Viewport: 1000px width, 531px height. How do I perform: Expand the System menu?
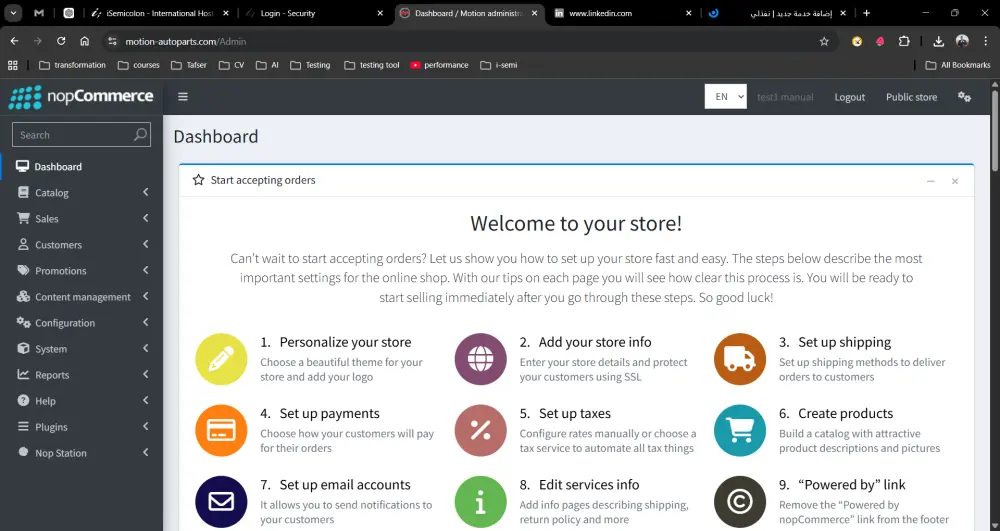point(82,349)
